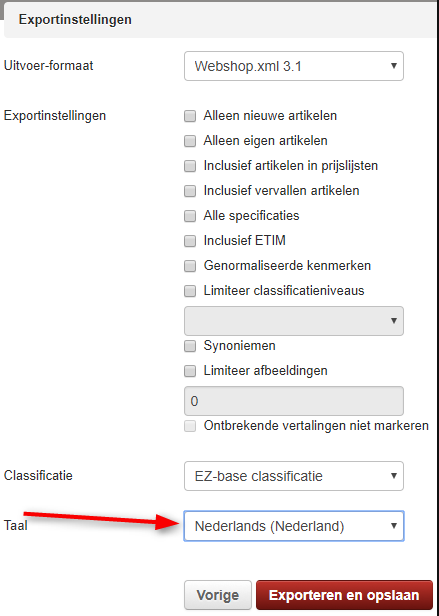Toggle Genormaliseerde kenmerken checkbox

(190, 266)
